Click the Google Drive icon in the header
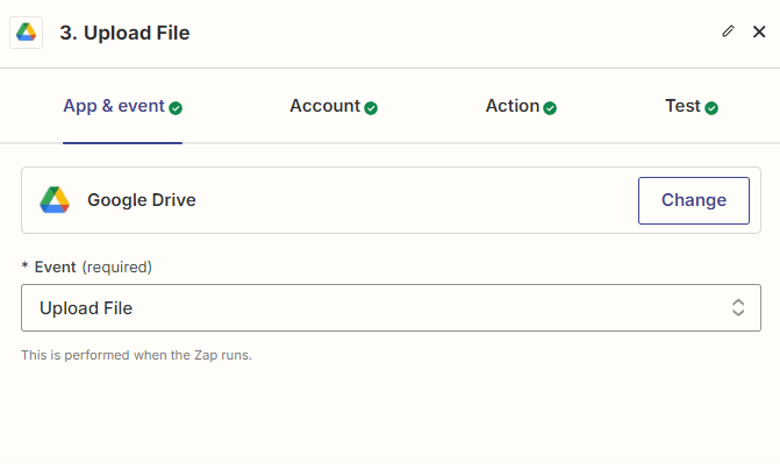780x465 pixels. coord(26,32)
